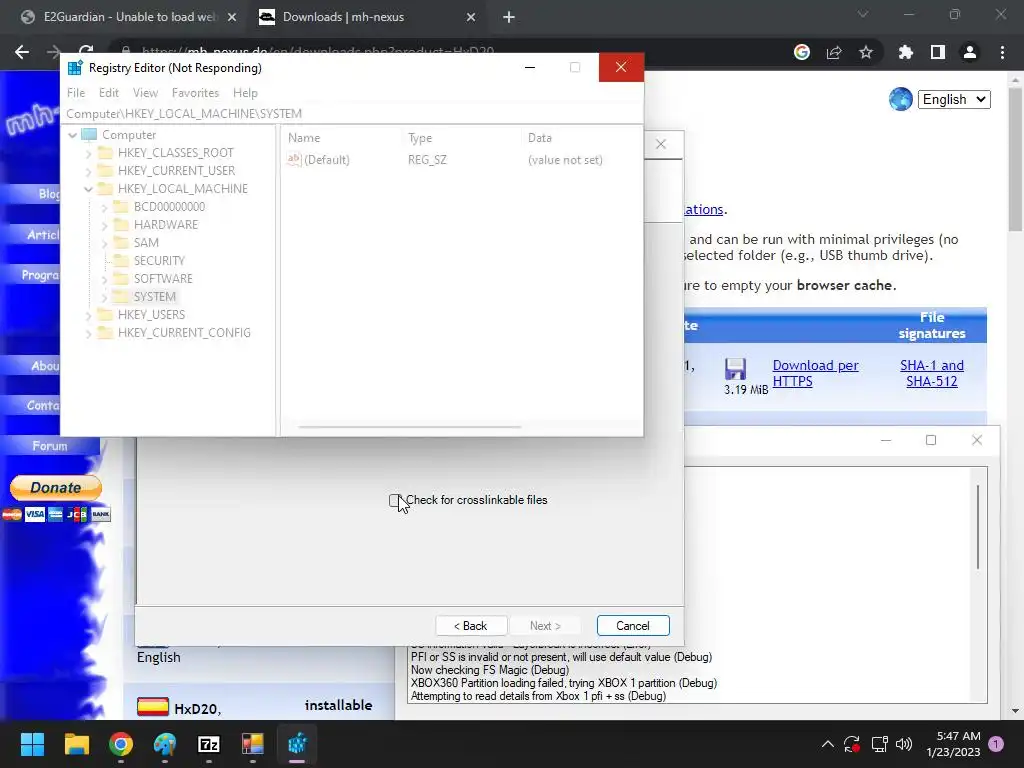Select the SYSTEM key
The width and height of the screenshot is (1024, 768).
coord(154,296)
